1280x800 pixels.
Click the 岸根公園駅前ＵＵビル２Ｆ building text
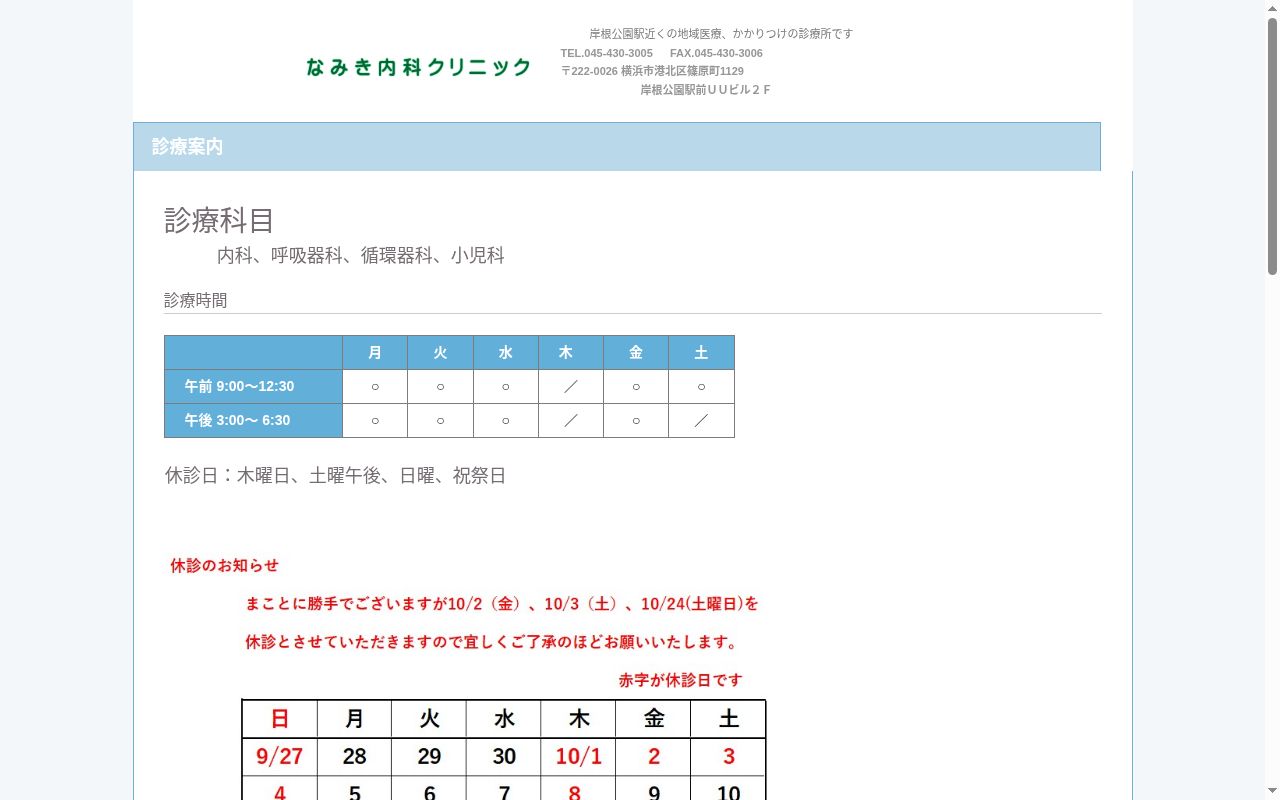[x=706, y=90]
